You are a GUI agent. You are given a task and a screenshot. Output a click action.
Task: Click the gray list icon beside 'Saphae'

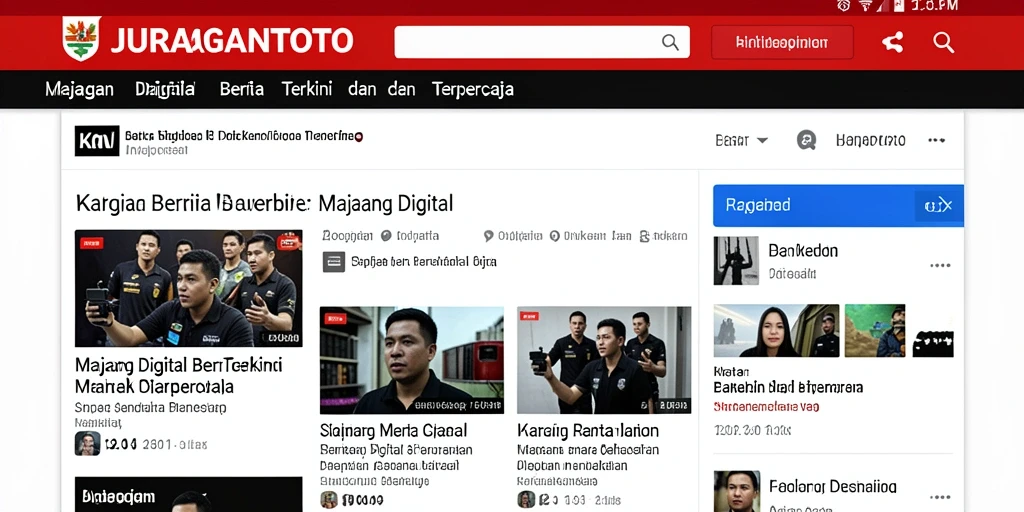pyautogui.click(x=333, y=262)
